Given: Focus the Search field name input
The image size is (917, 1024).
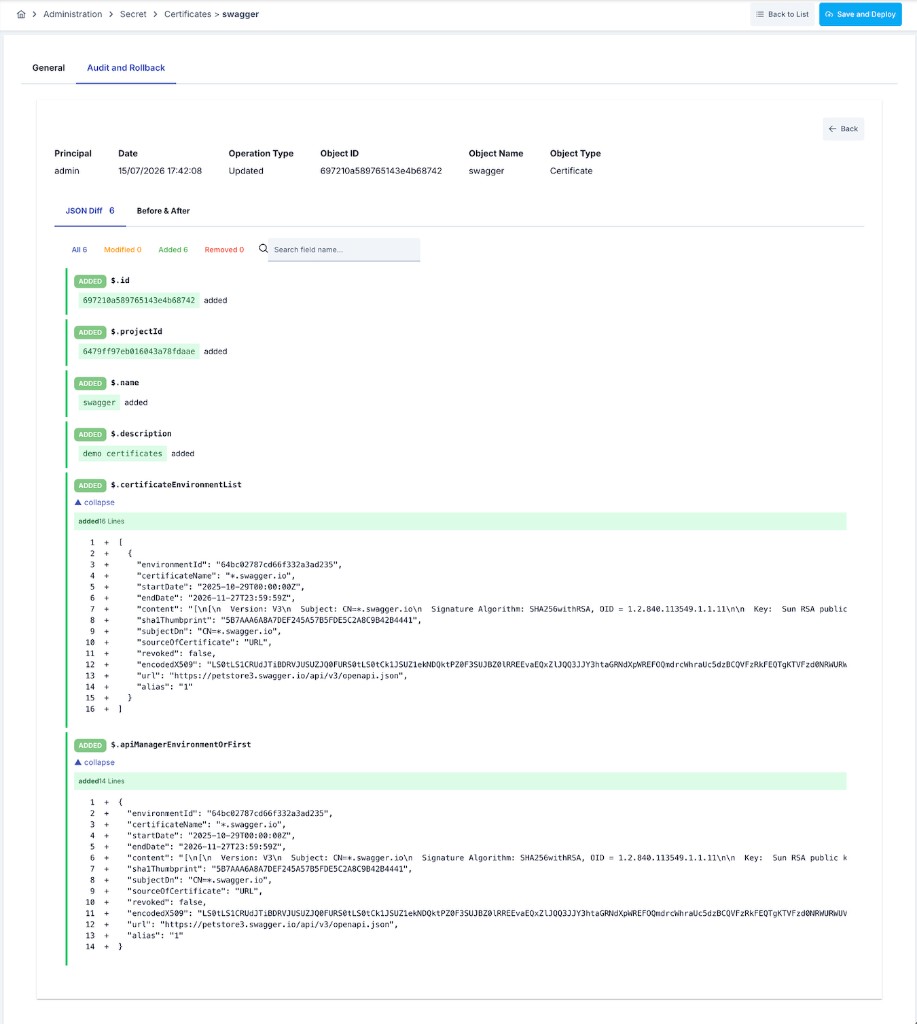Looking at the screenshot, I should 344,249.
